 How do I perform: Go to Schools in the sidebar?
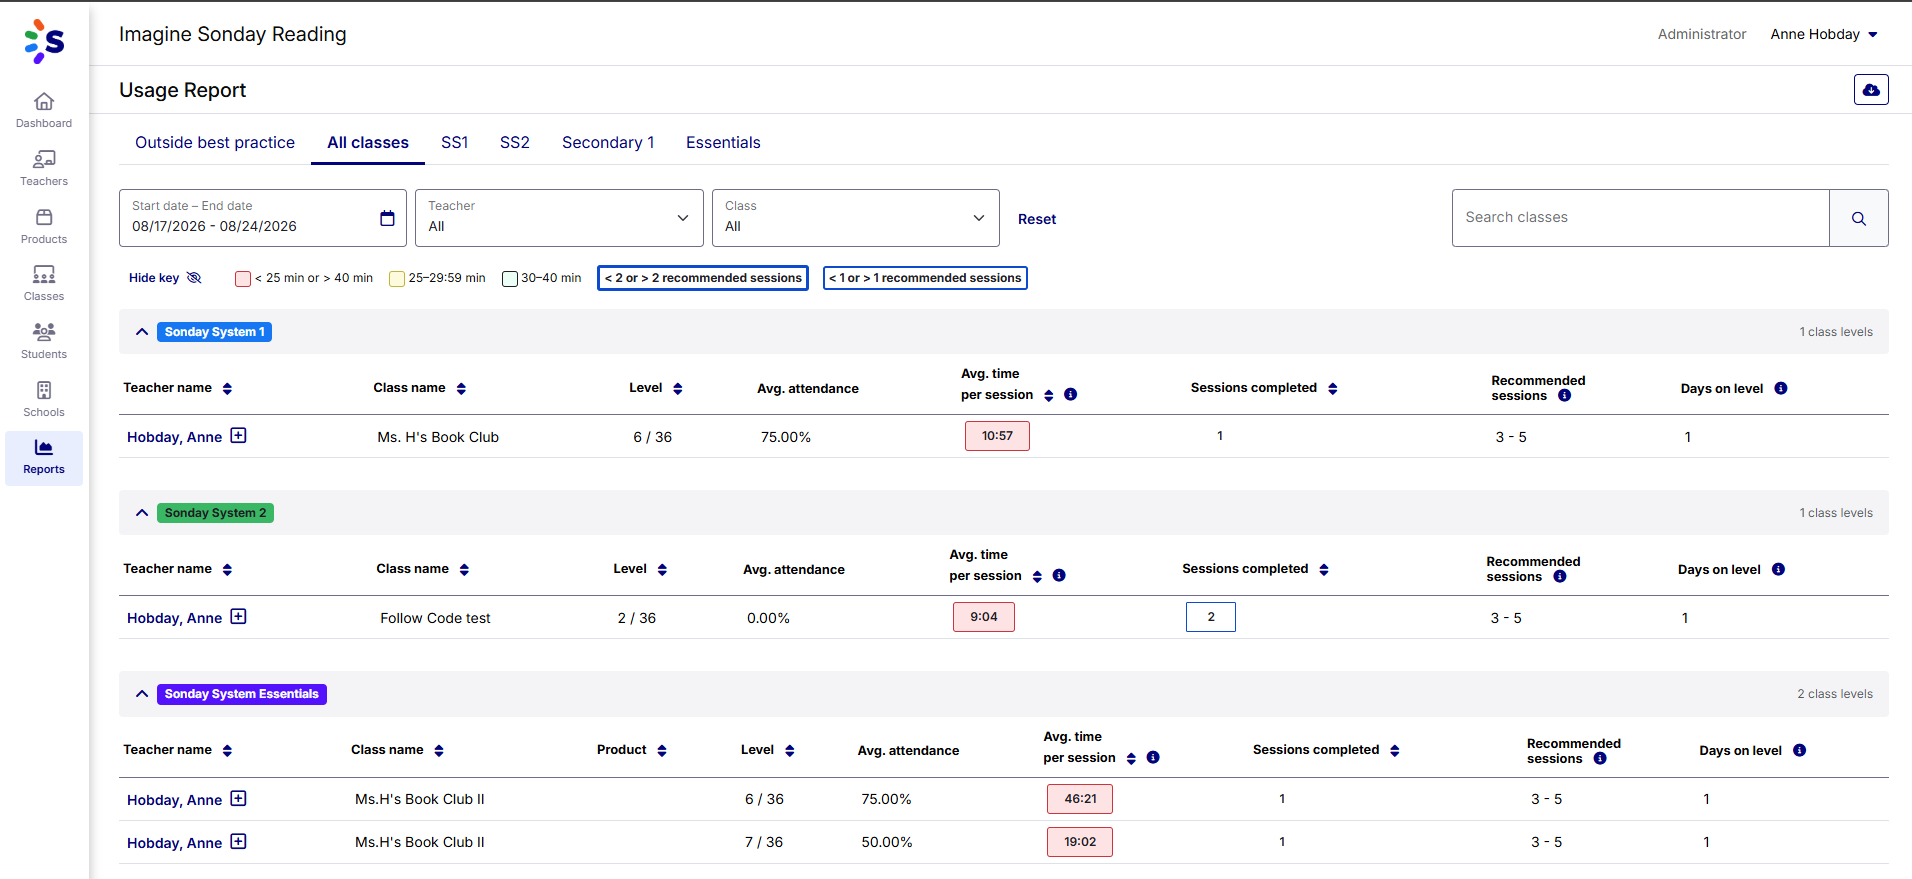[x=44, y=399]
